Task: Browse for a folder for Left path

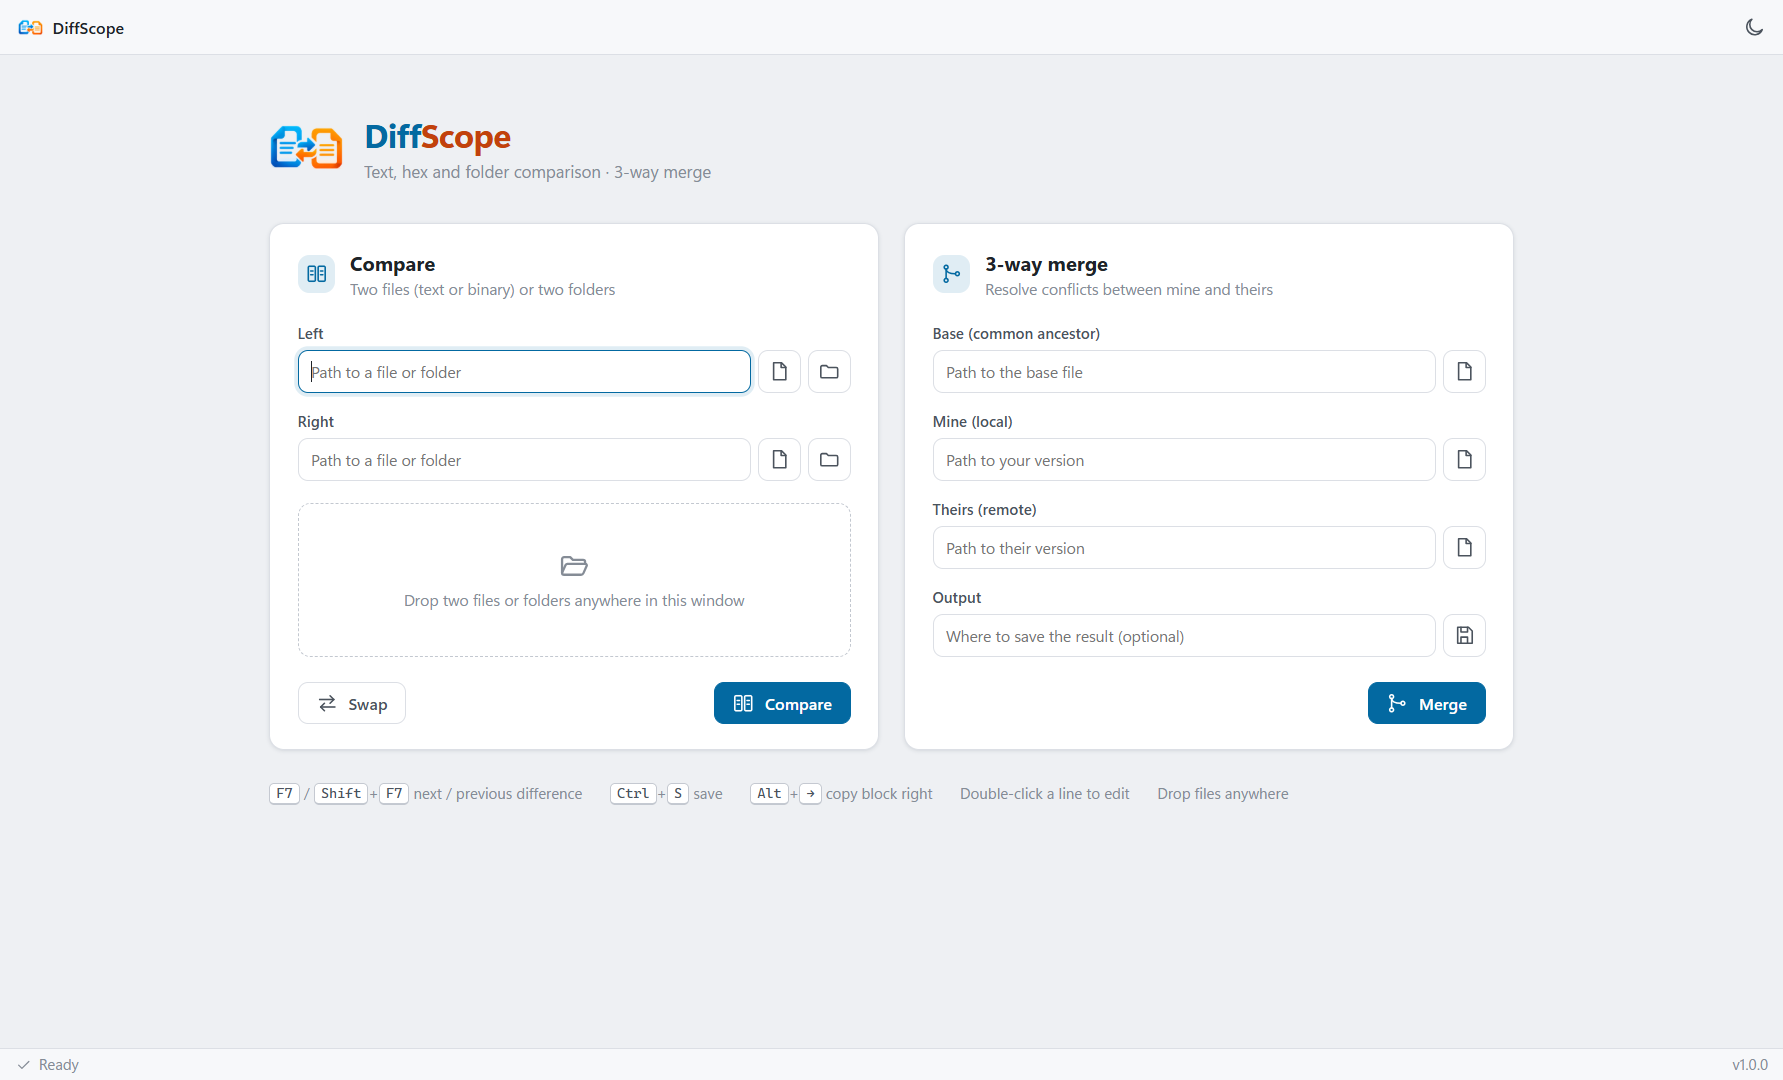Action: tap(829, 372)
